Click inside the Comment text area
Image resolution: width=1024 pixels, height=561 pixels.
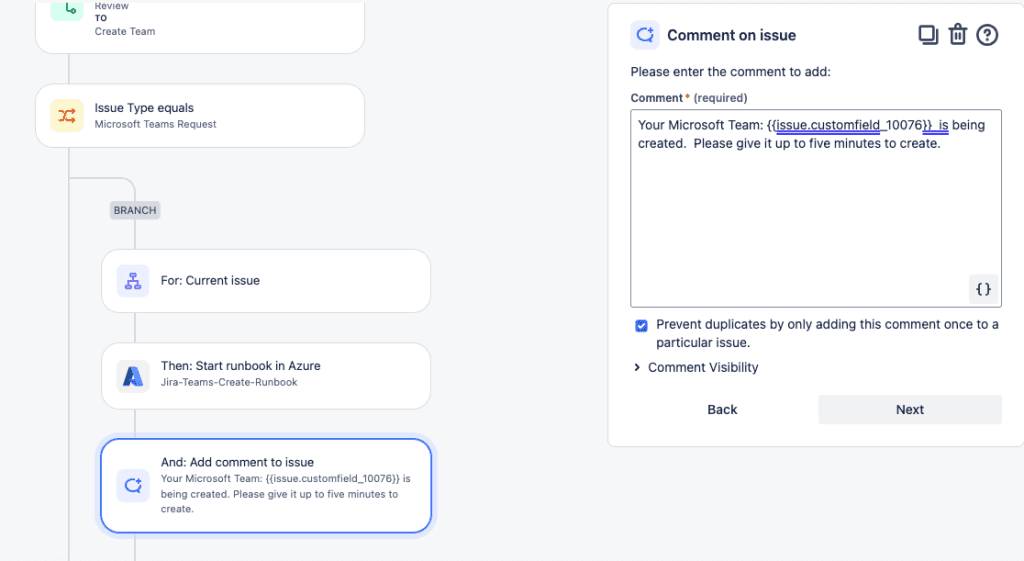[815, 220]
